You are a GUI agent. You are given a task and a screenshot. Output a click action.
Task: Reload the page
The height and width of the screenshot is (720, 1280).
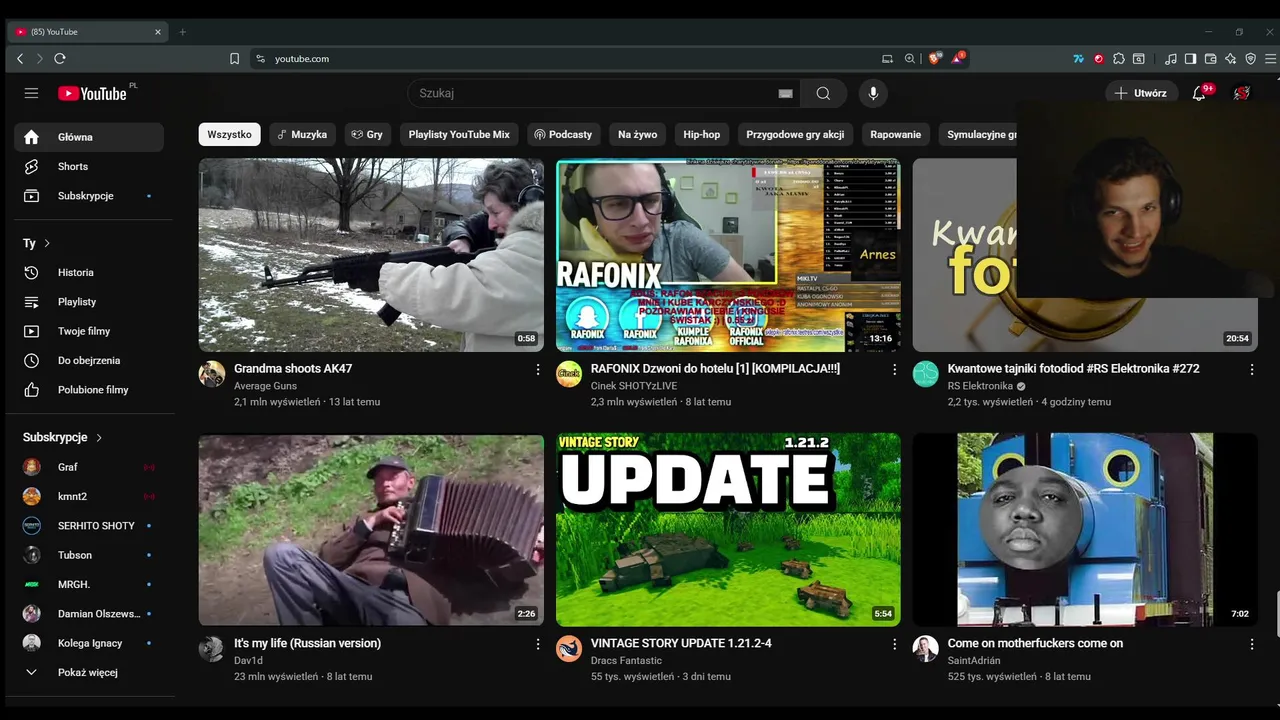point(60,59)
